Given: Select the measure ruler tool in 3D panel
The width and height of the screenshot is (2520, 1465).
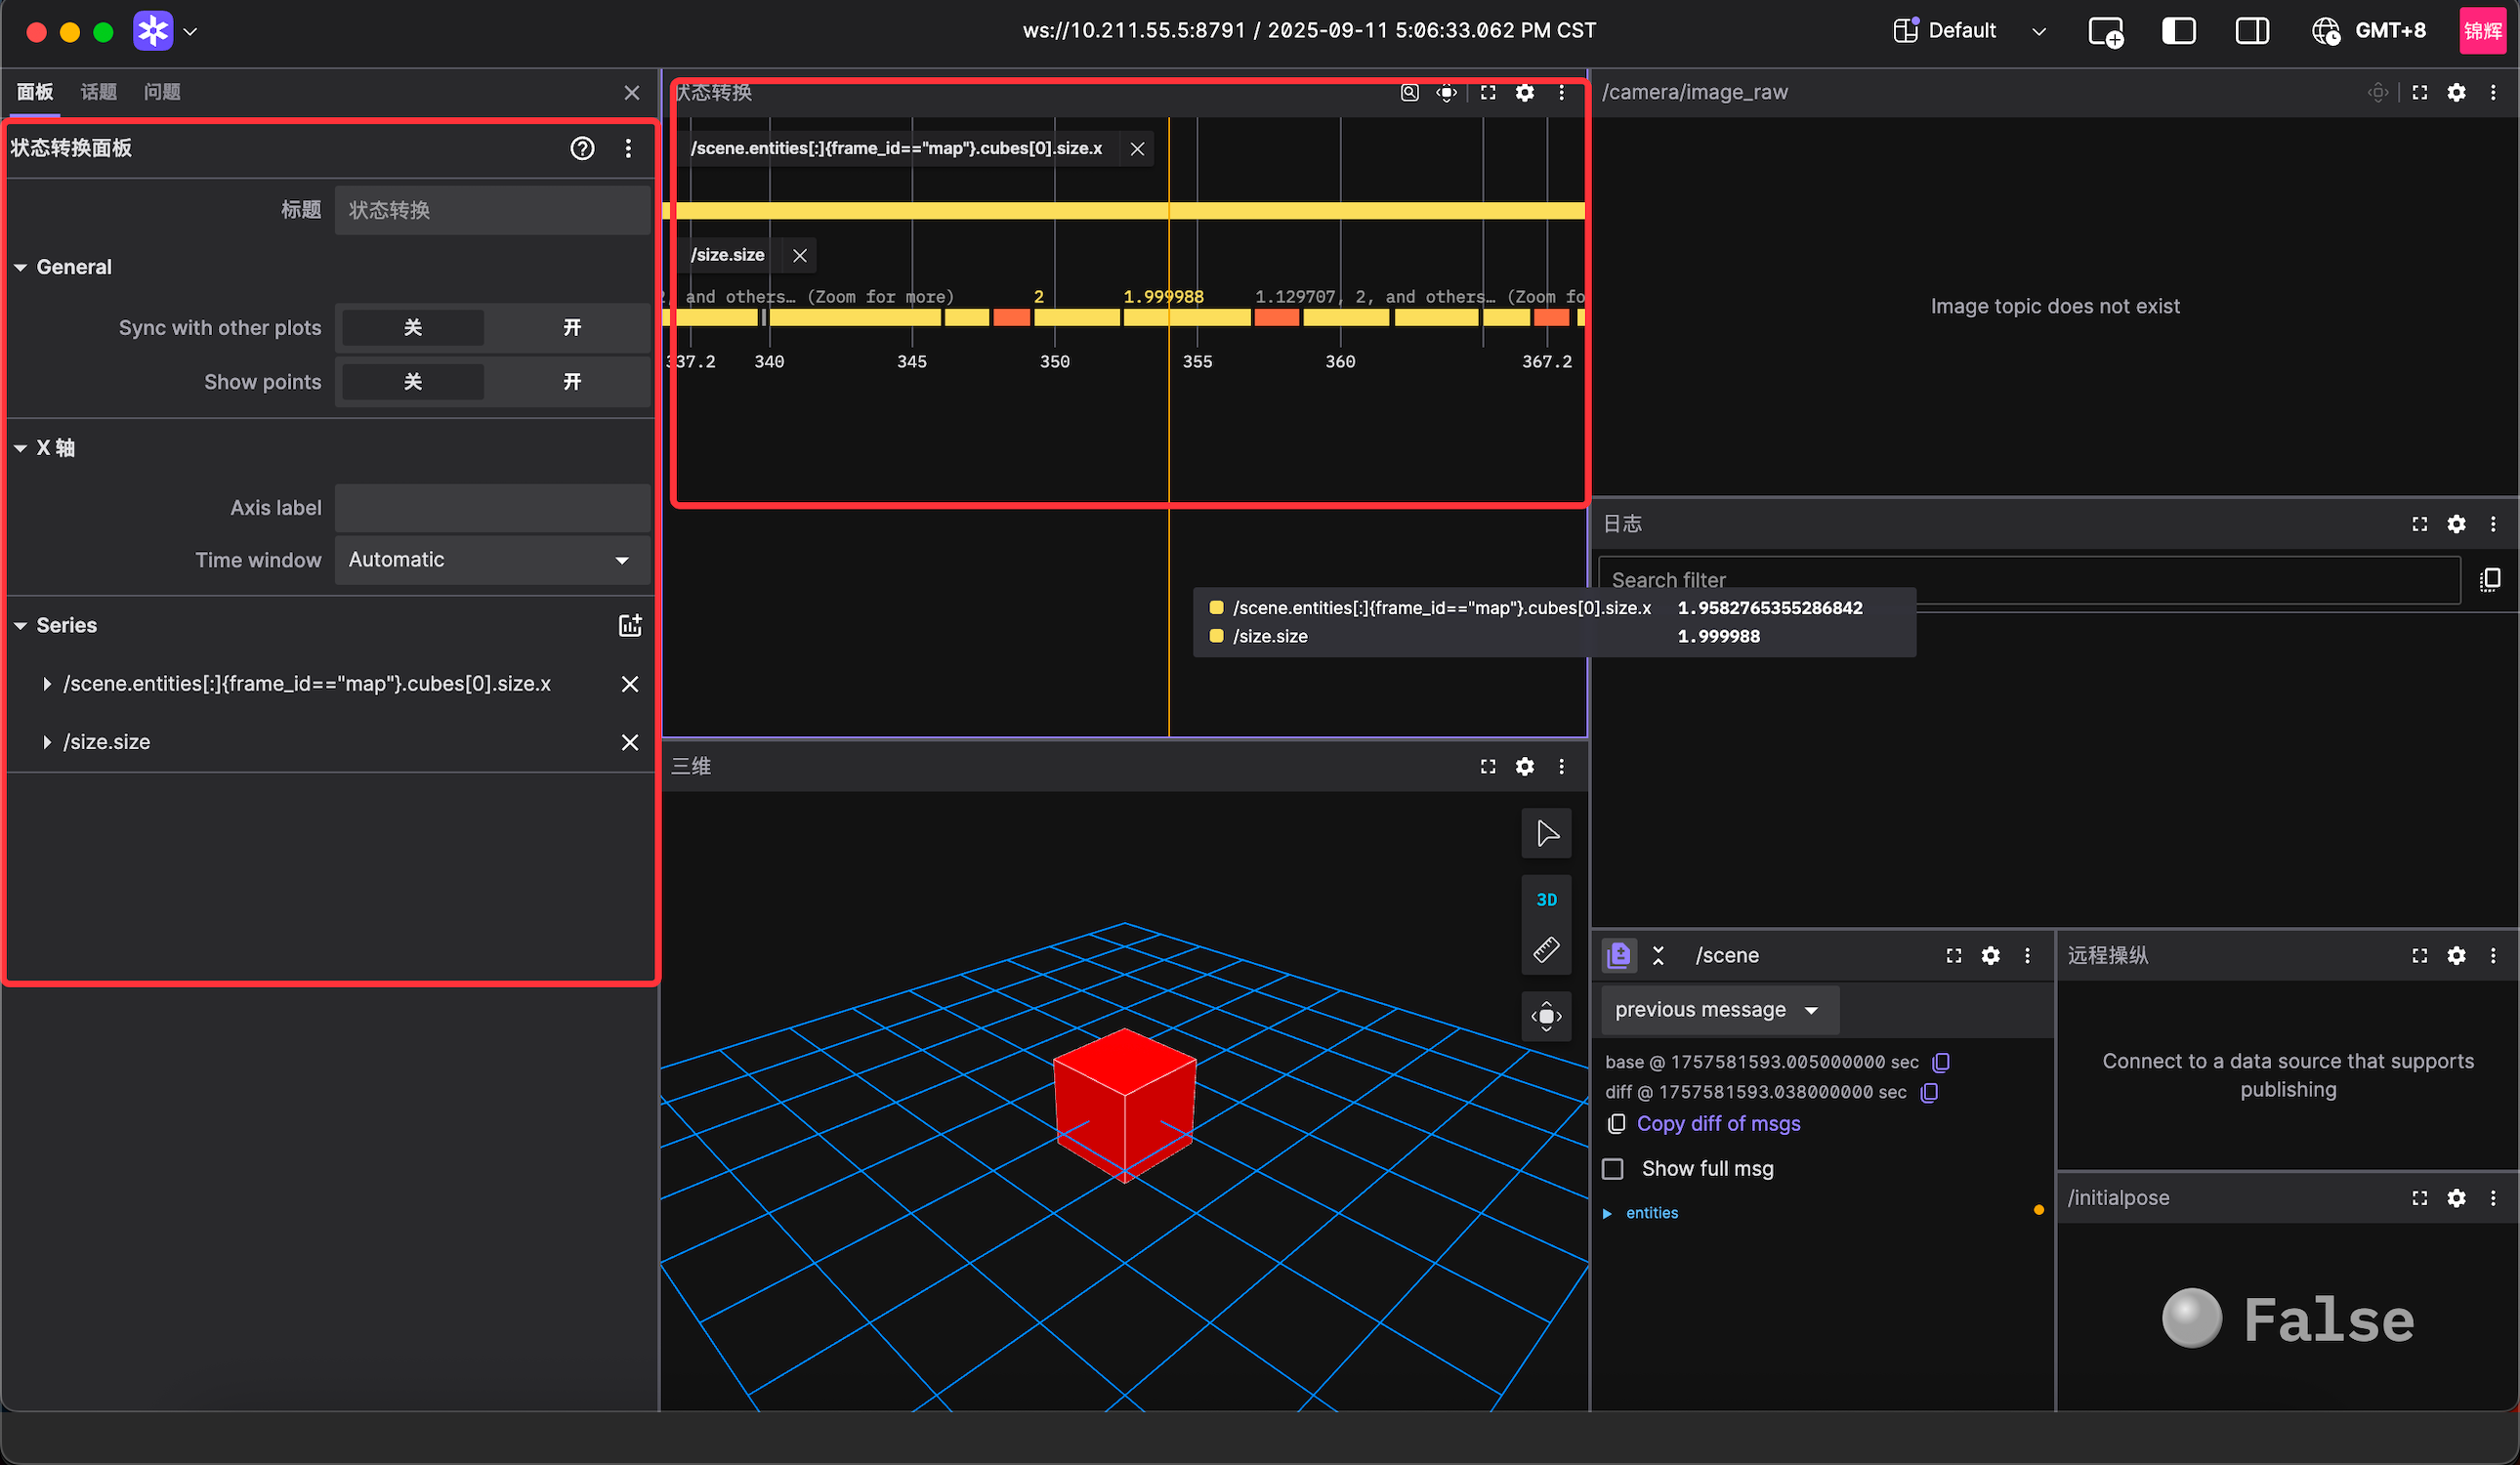Looking at the screenshot, I should pos(1546,949).
